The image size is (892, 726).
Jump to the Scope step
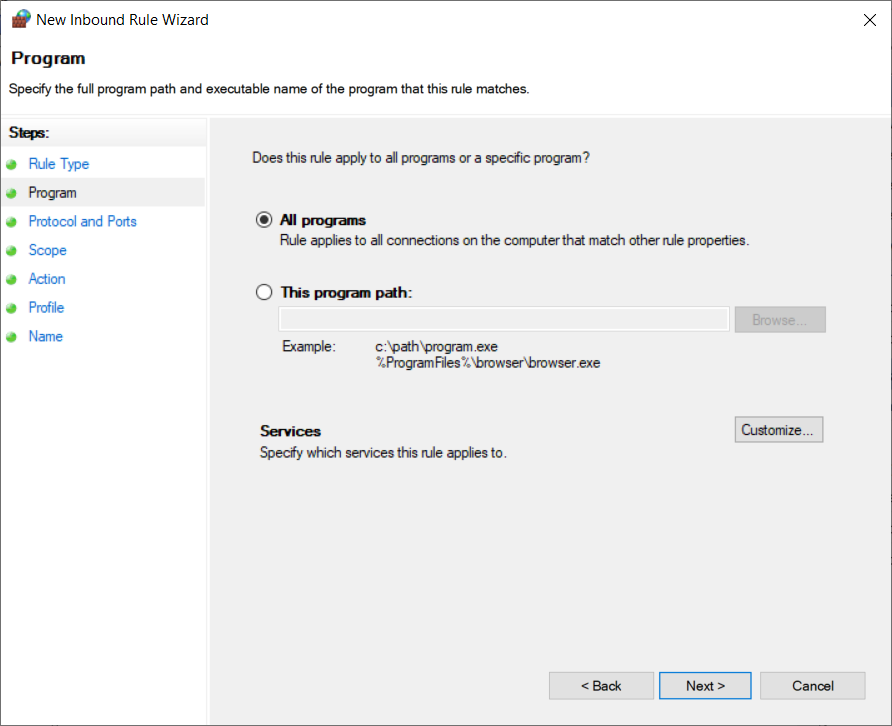[x=48, y=251]
